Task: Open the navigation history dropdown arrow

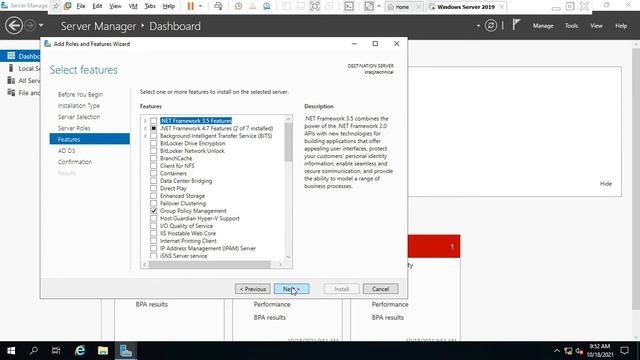Action: 41,26
